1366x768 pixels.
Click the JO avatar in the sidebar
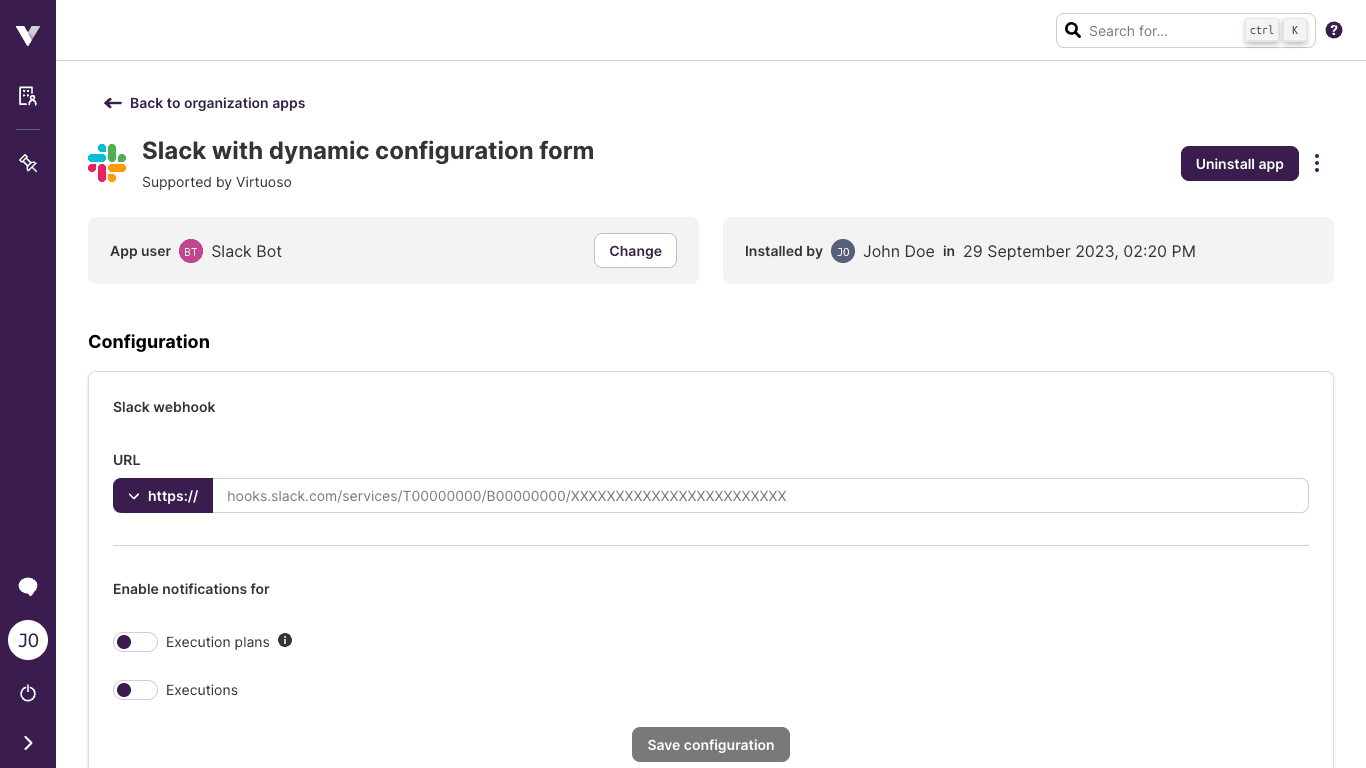point(28,640)
